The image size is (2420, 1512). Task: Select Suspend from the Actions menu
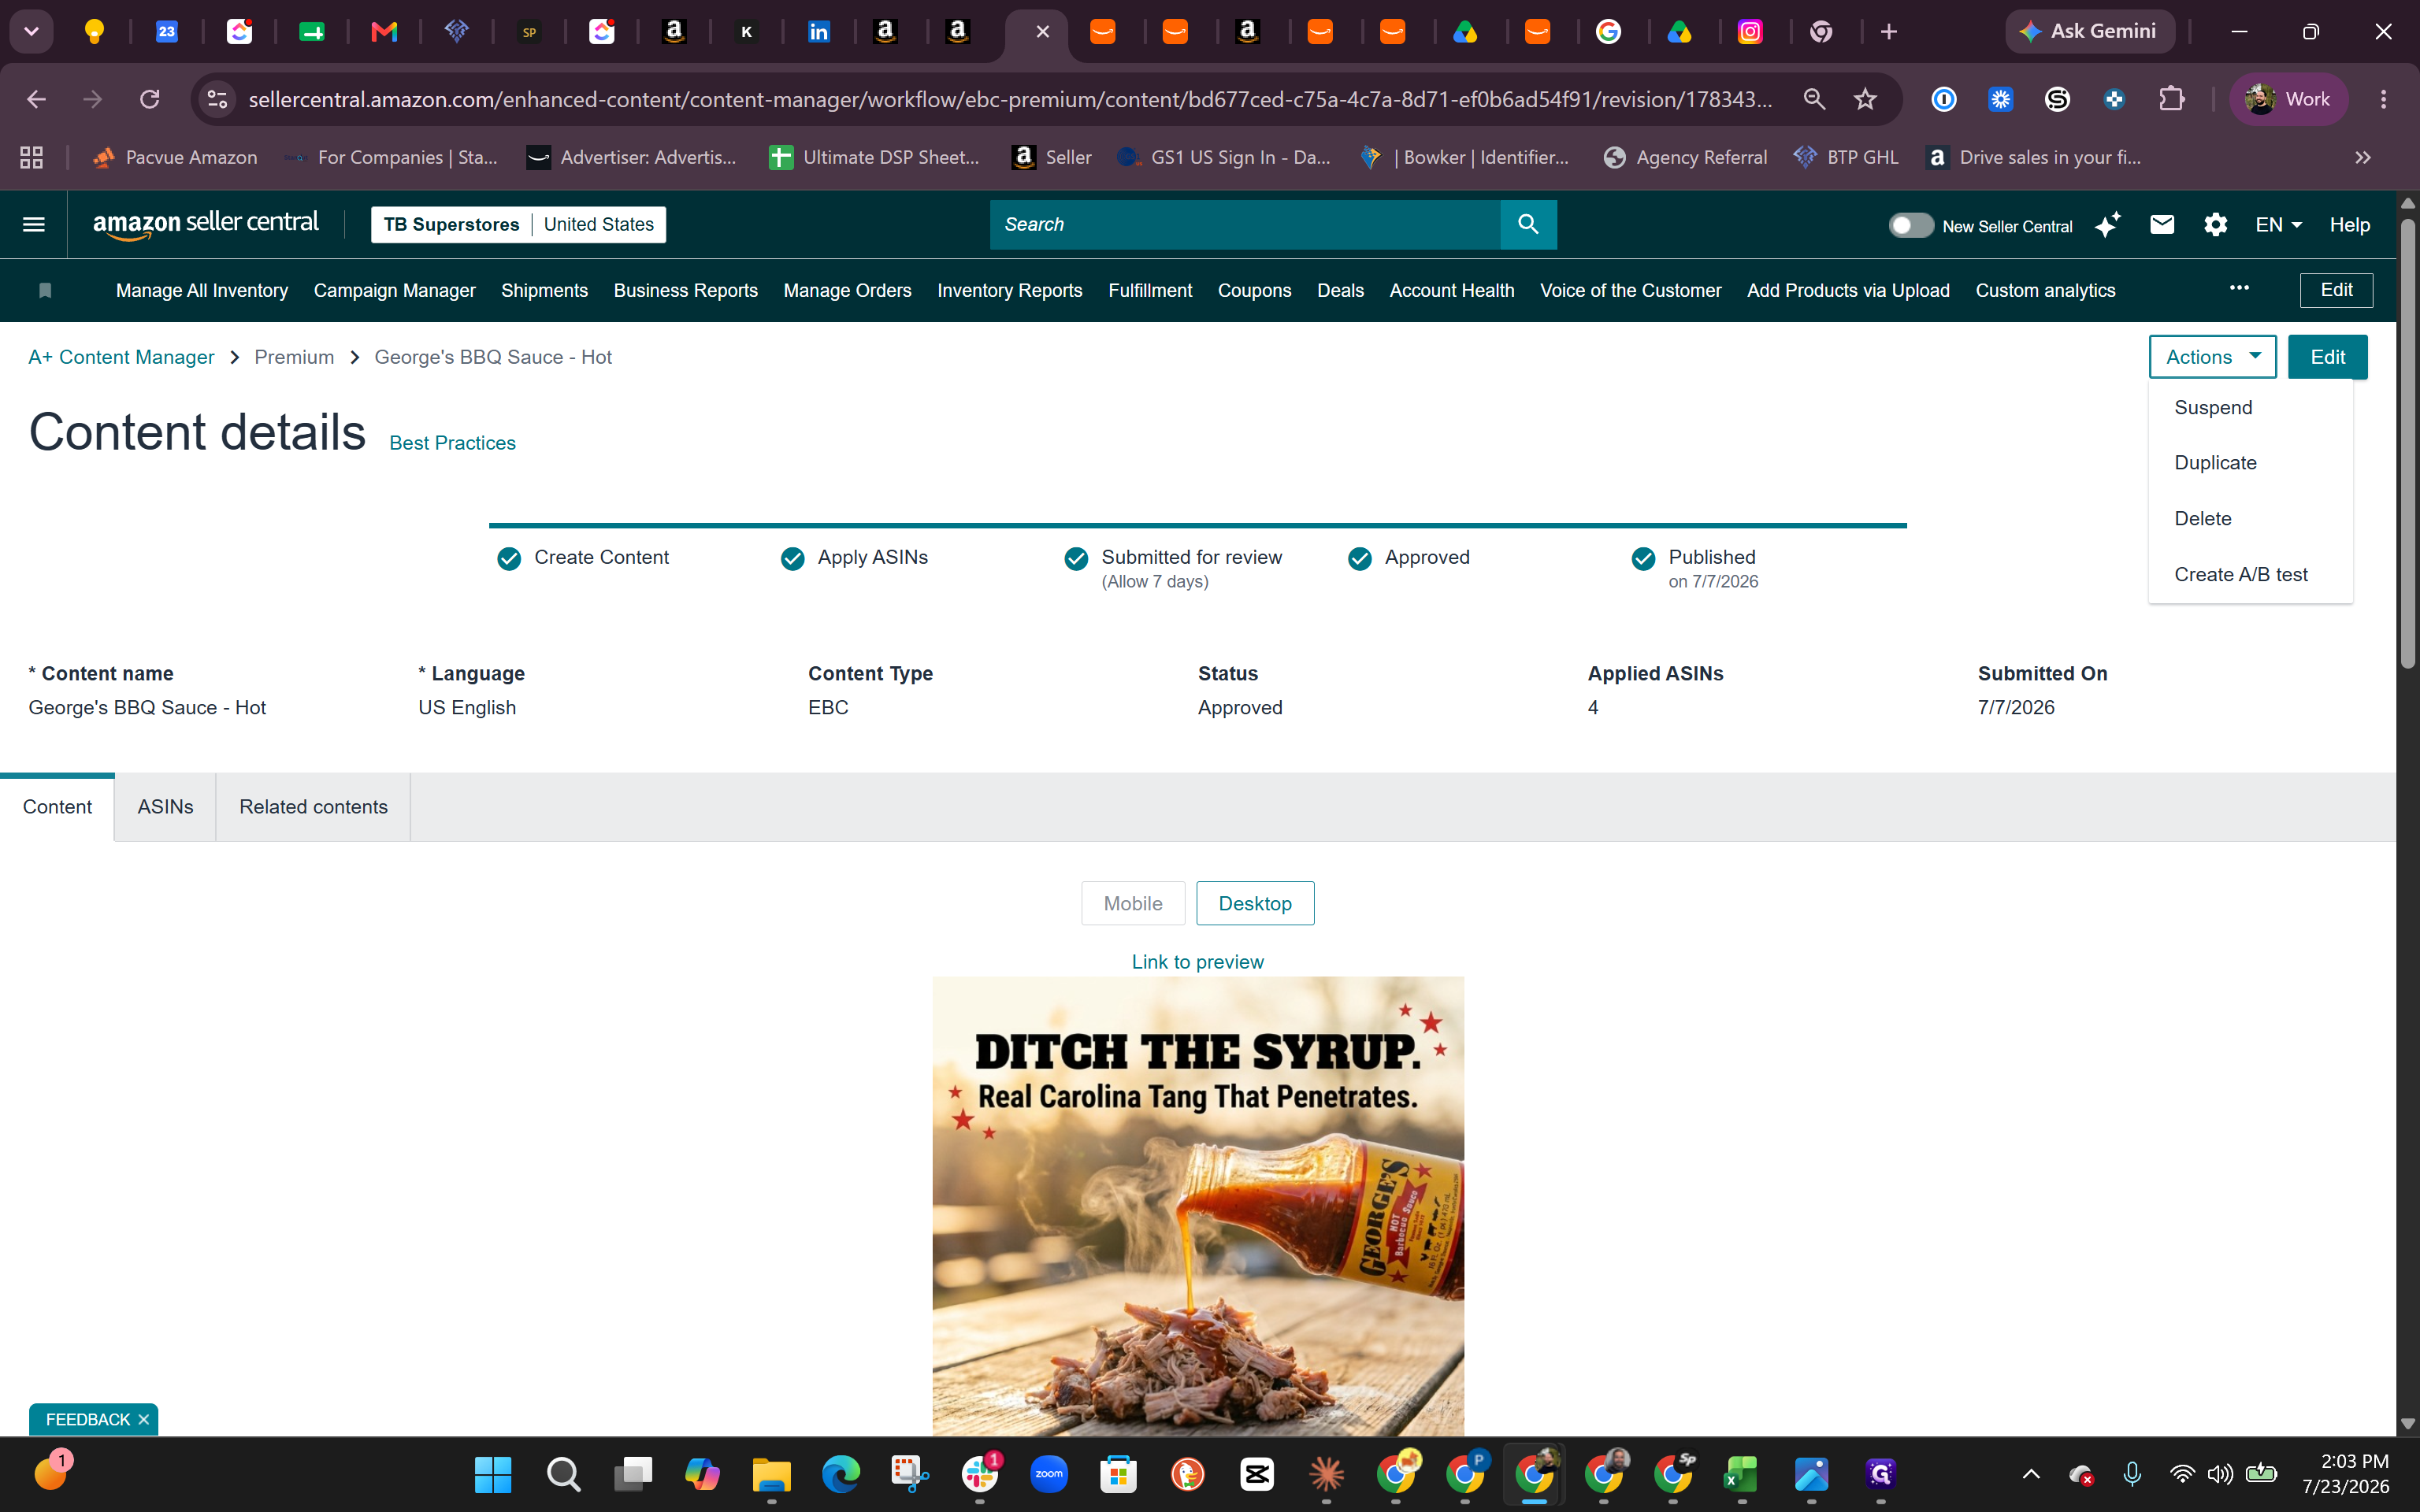pyautogui.click(x=2250, y=408)
